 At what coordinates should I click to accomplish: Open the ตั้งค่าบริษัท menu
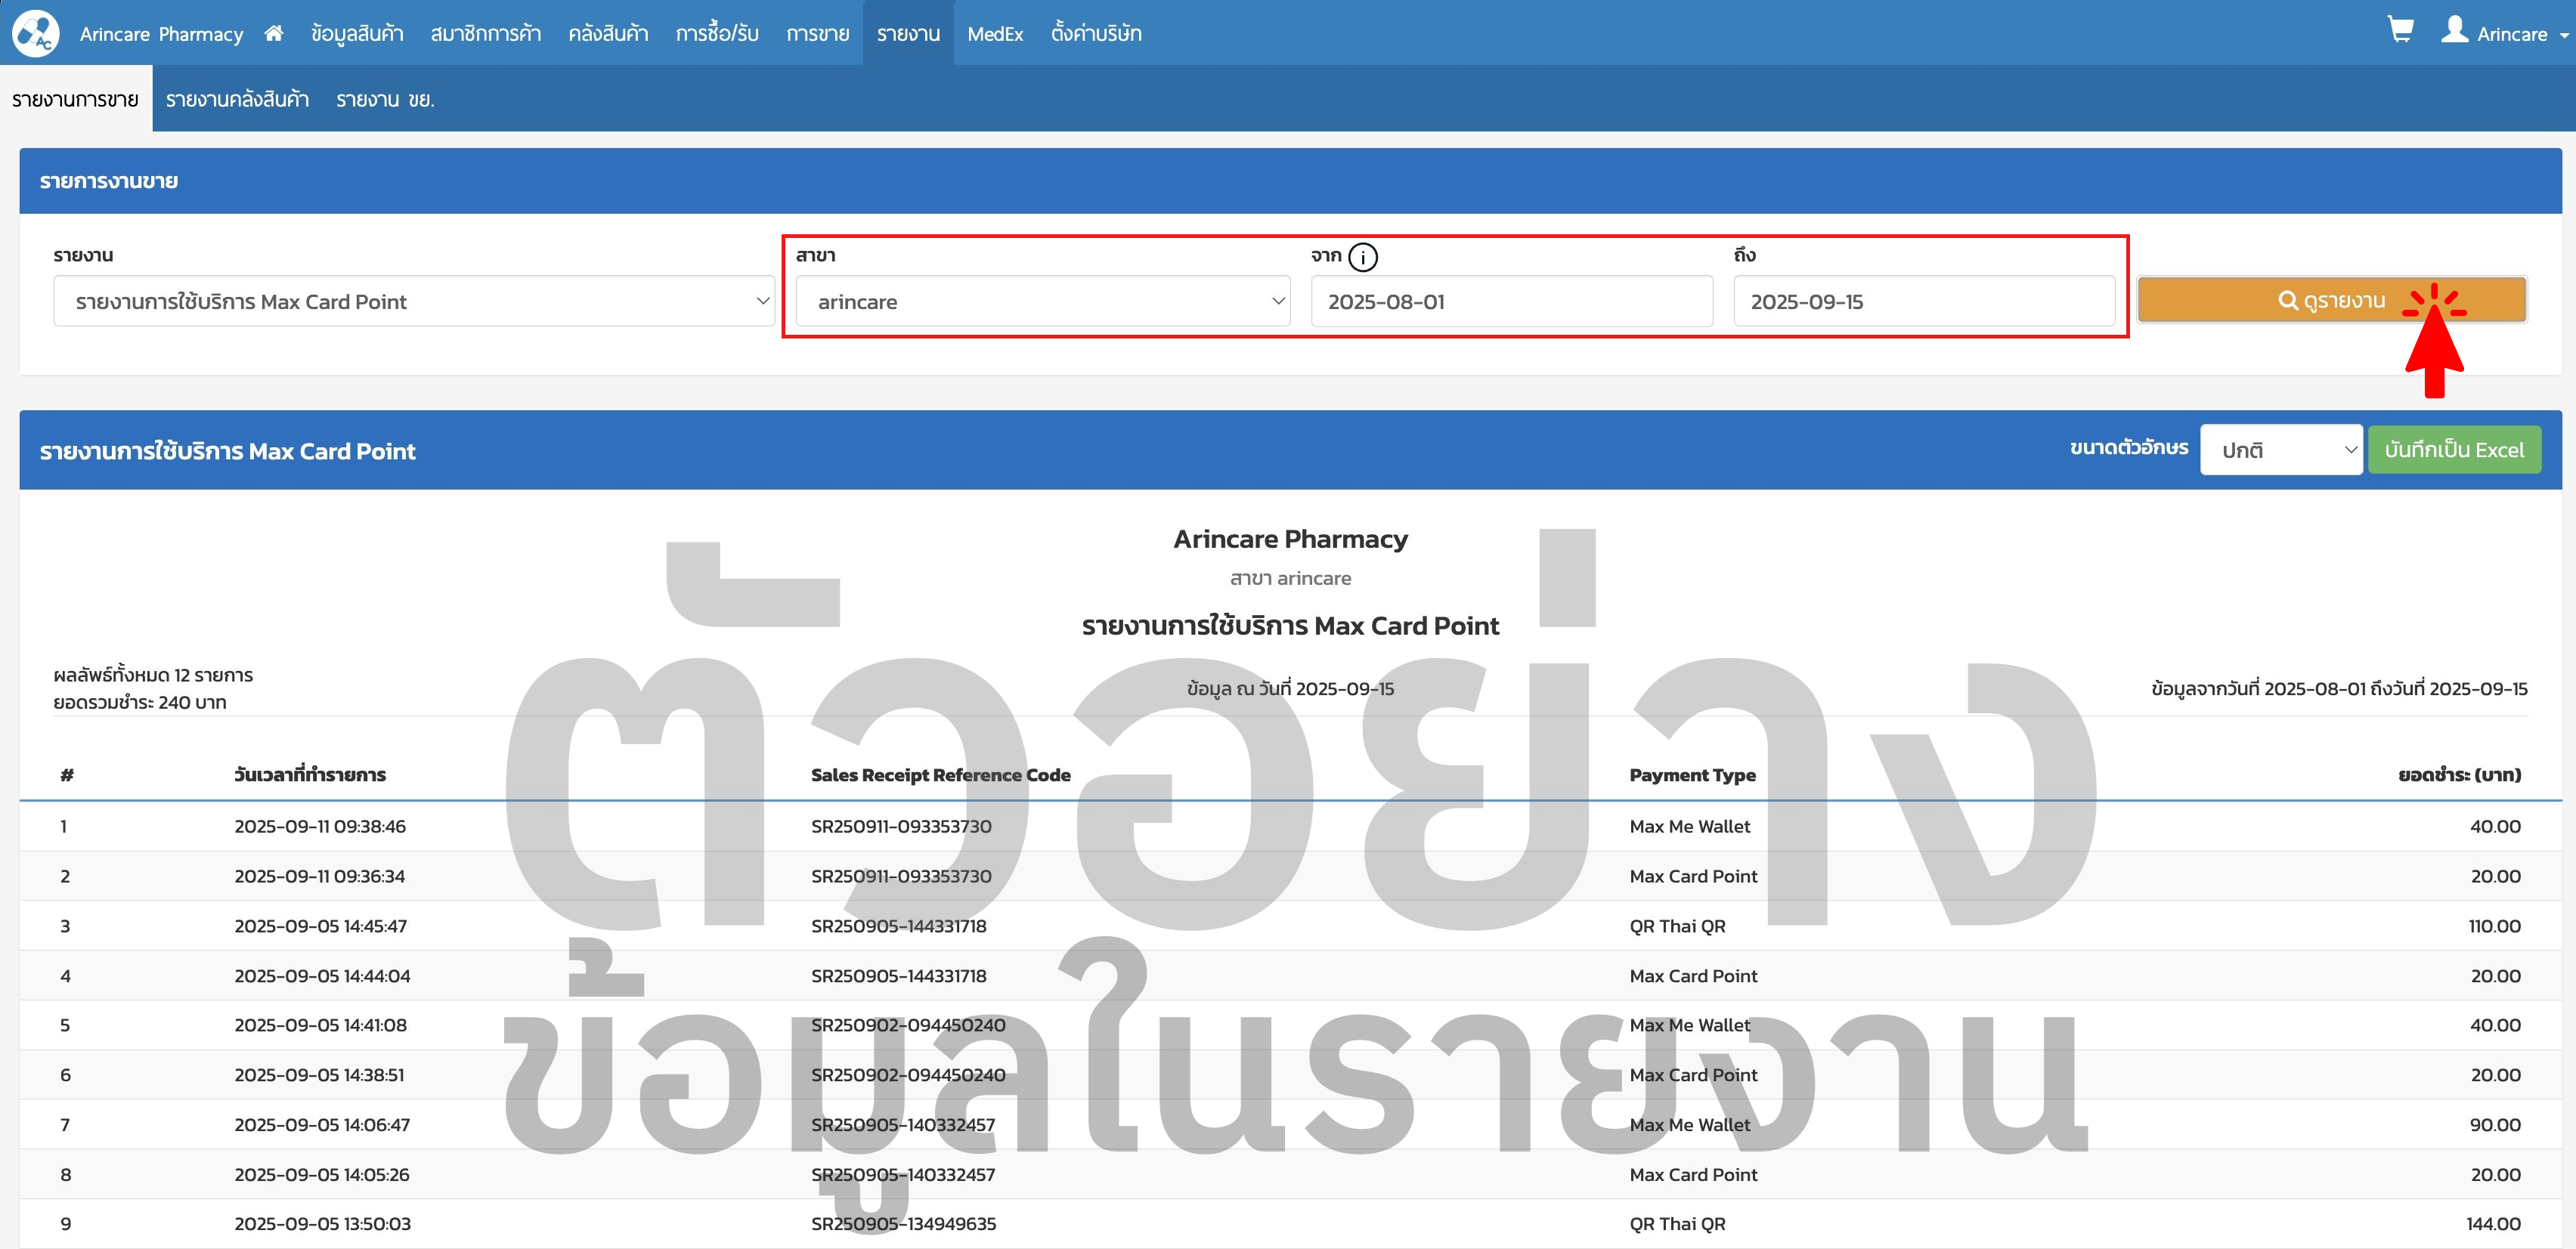[1095, 34]
